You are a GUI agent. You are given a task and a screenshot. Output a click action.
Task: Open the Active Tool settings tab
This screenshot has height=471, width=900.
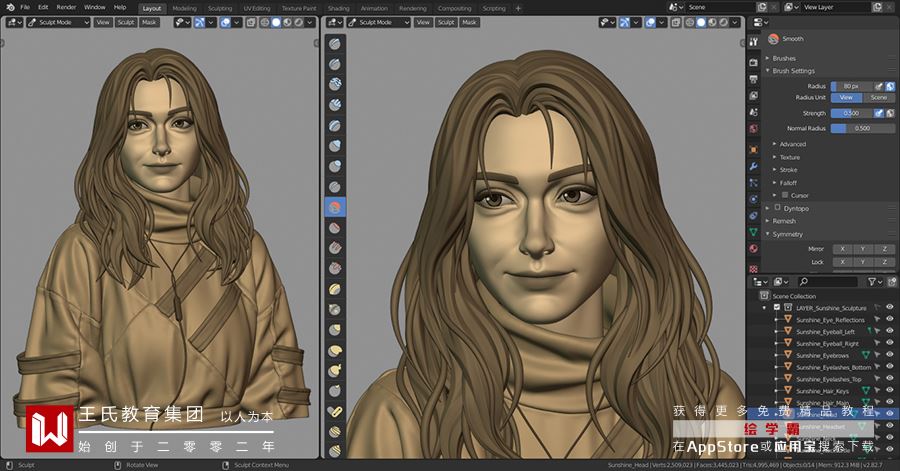pos(754,42)
